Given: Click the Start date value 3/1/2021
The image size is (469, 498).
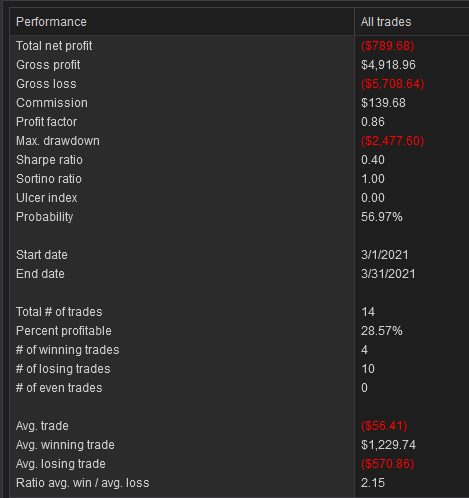Looking at the screenshot, I should pos(384,255).
